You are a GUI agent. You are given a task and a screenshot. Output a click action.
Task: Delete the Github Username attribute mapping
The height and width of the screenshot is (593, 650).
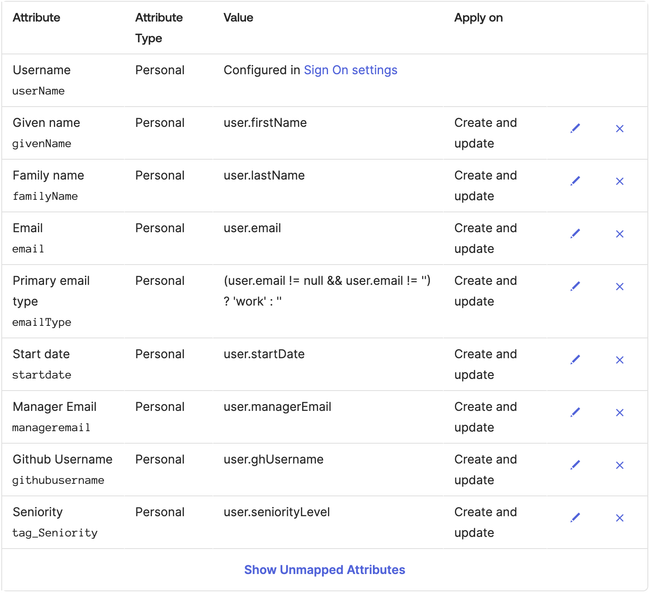tap(620, 465)
